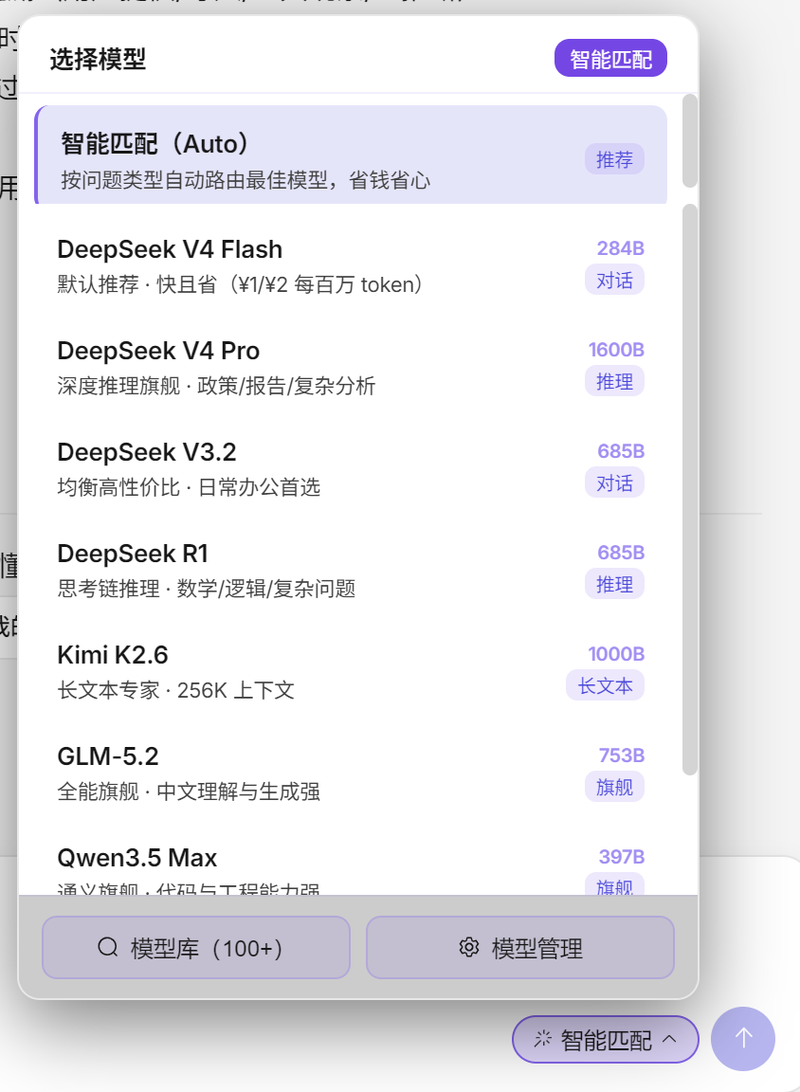This screenshot has width=800, height=1092.
Task: Choose DeepSeek V4 Flash model
Action: point(351,266)
